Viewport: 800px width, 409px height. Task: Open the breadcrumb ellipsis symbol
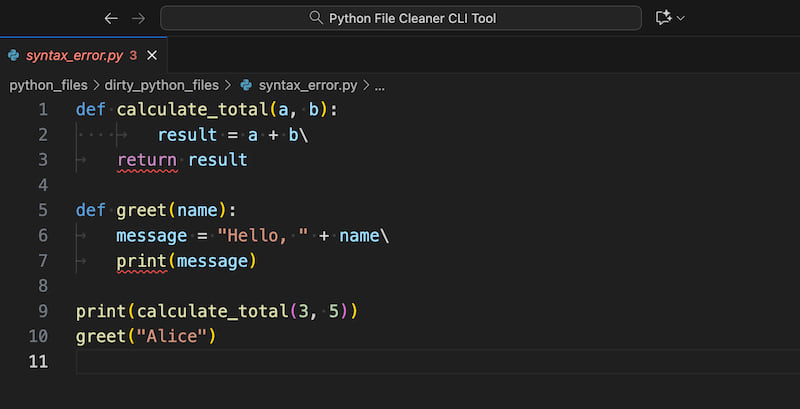pyautogui.click(x=380, y=86)
